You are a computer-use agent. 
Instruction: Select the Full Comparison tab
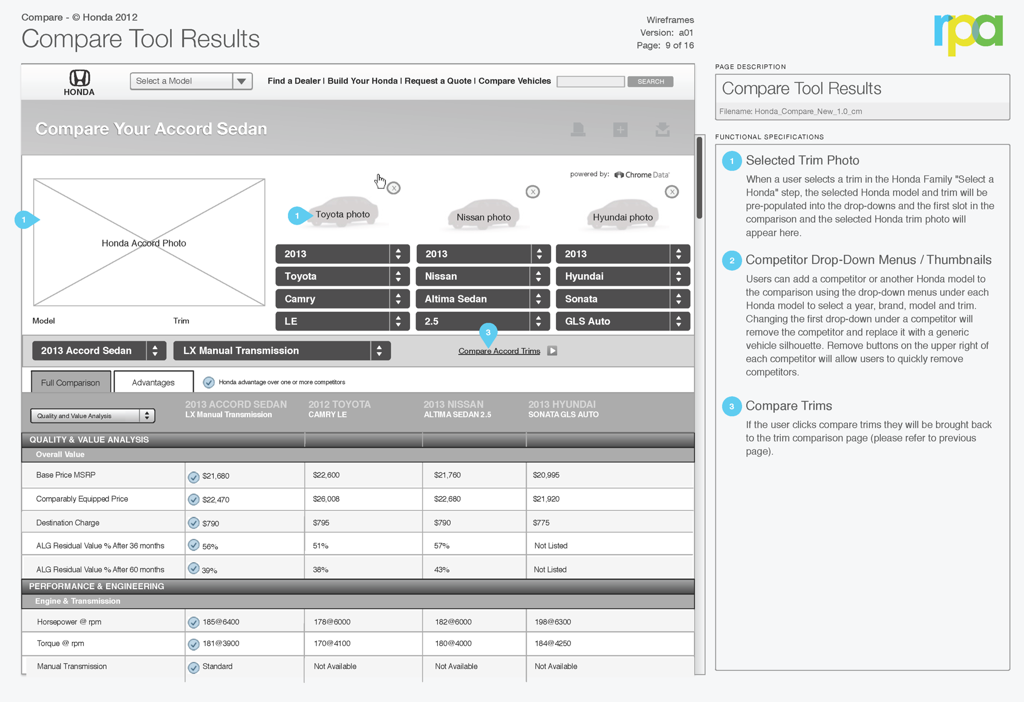[70, 382]
